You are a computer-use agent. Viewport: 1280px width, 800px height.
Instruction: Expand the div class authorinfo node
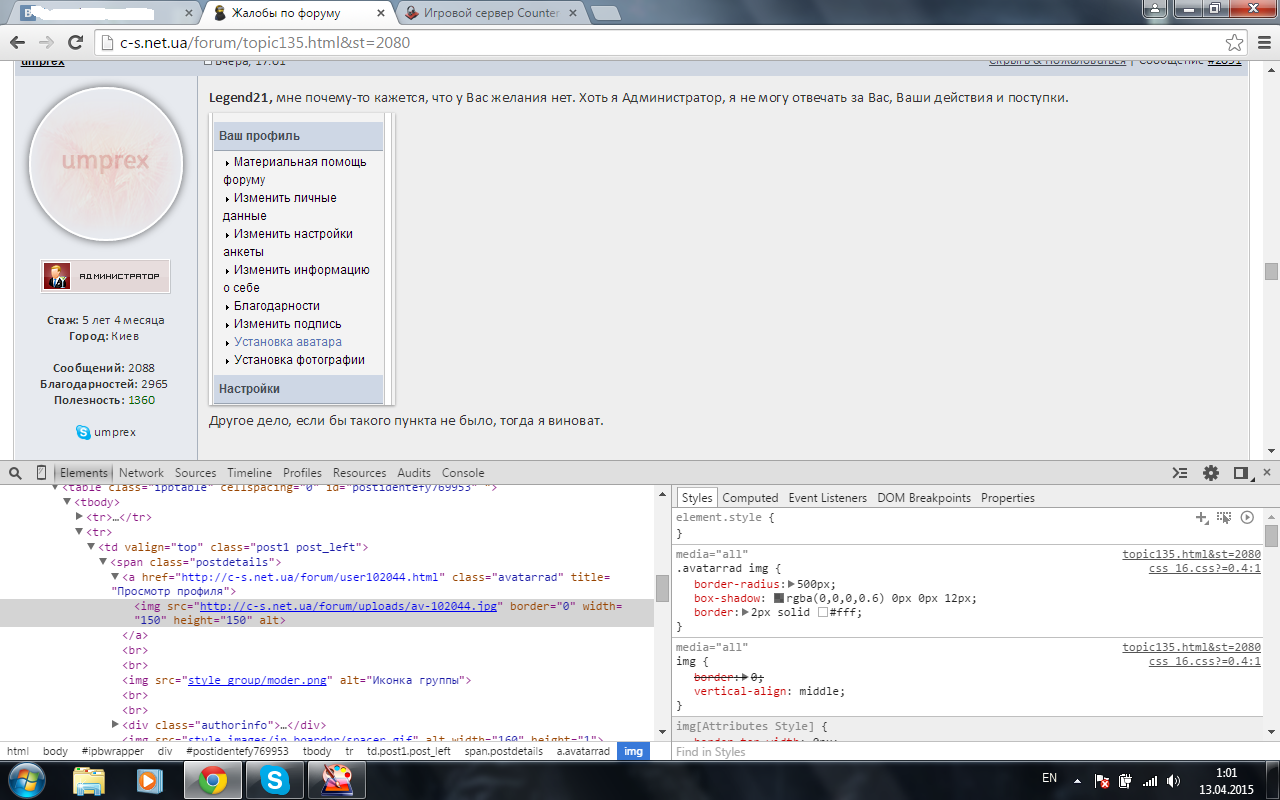115,724
